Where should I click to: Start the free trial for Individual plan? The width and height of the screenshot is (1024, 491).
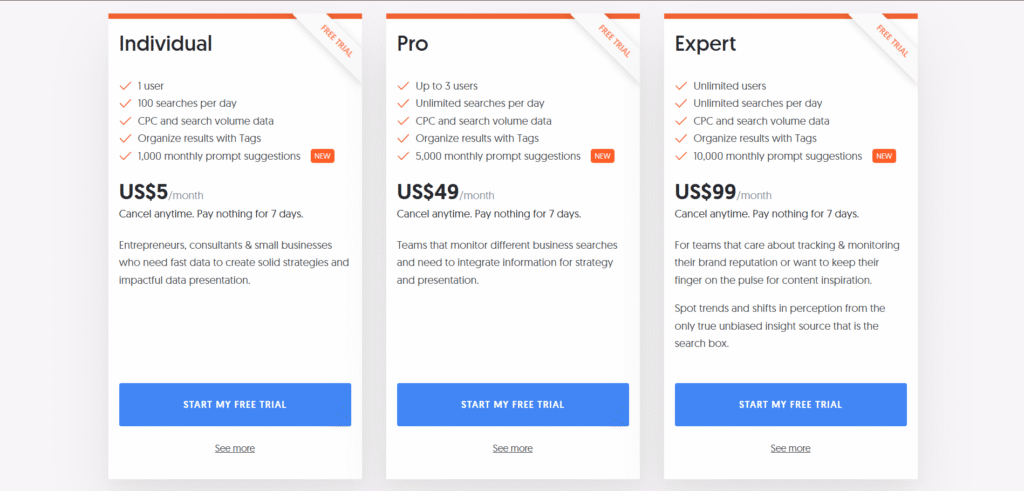[235, 405]
